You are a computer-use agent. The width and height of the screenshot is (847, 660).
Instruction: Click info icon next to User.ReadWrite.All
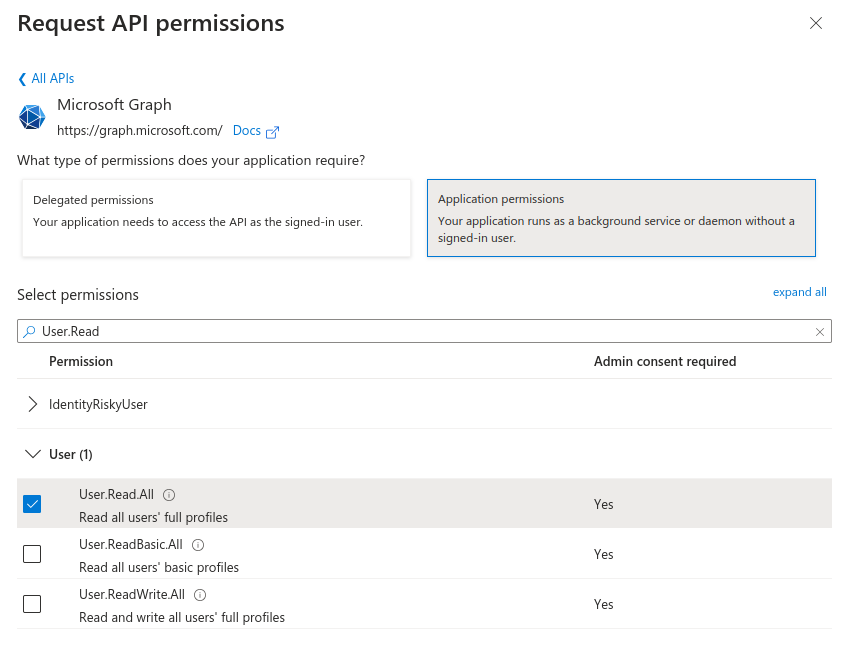[200, 595]
